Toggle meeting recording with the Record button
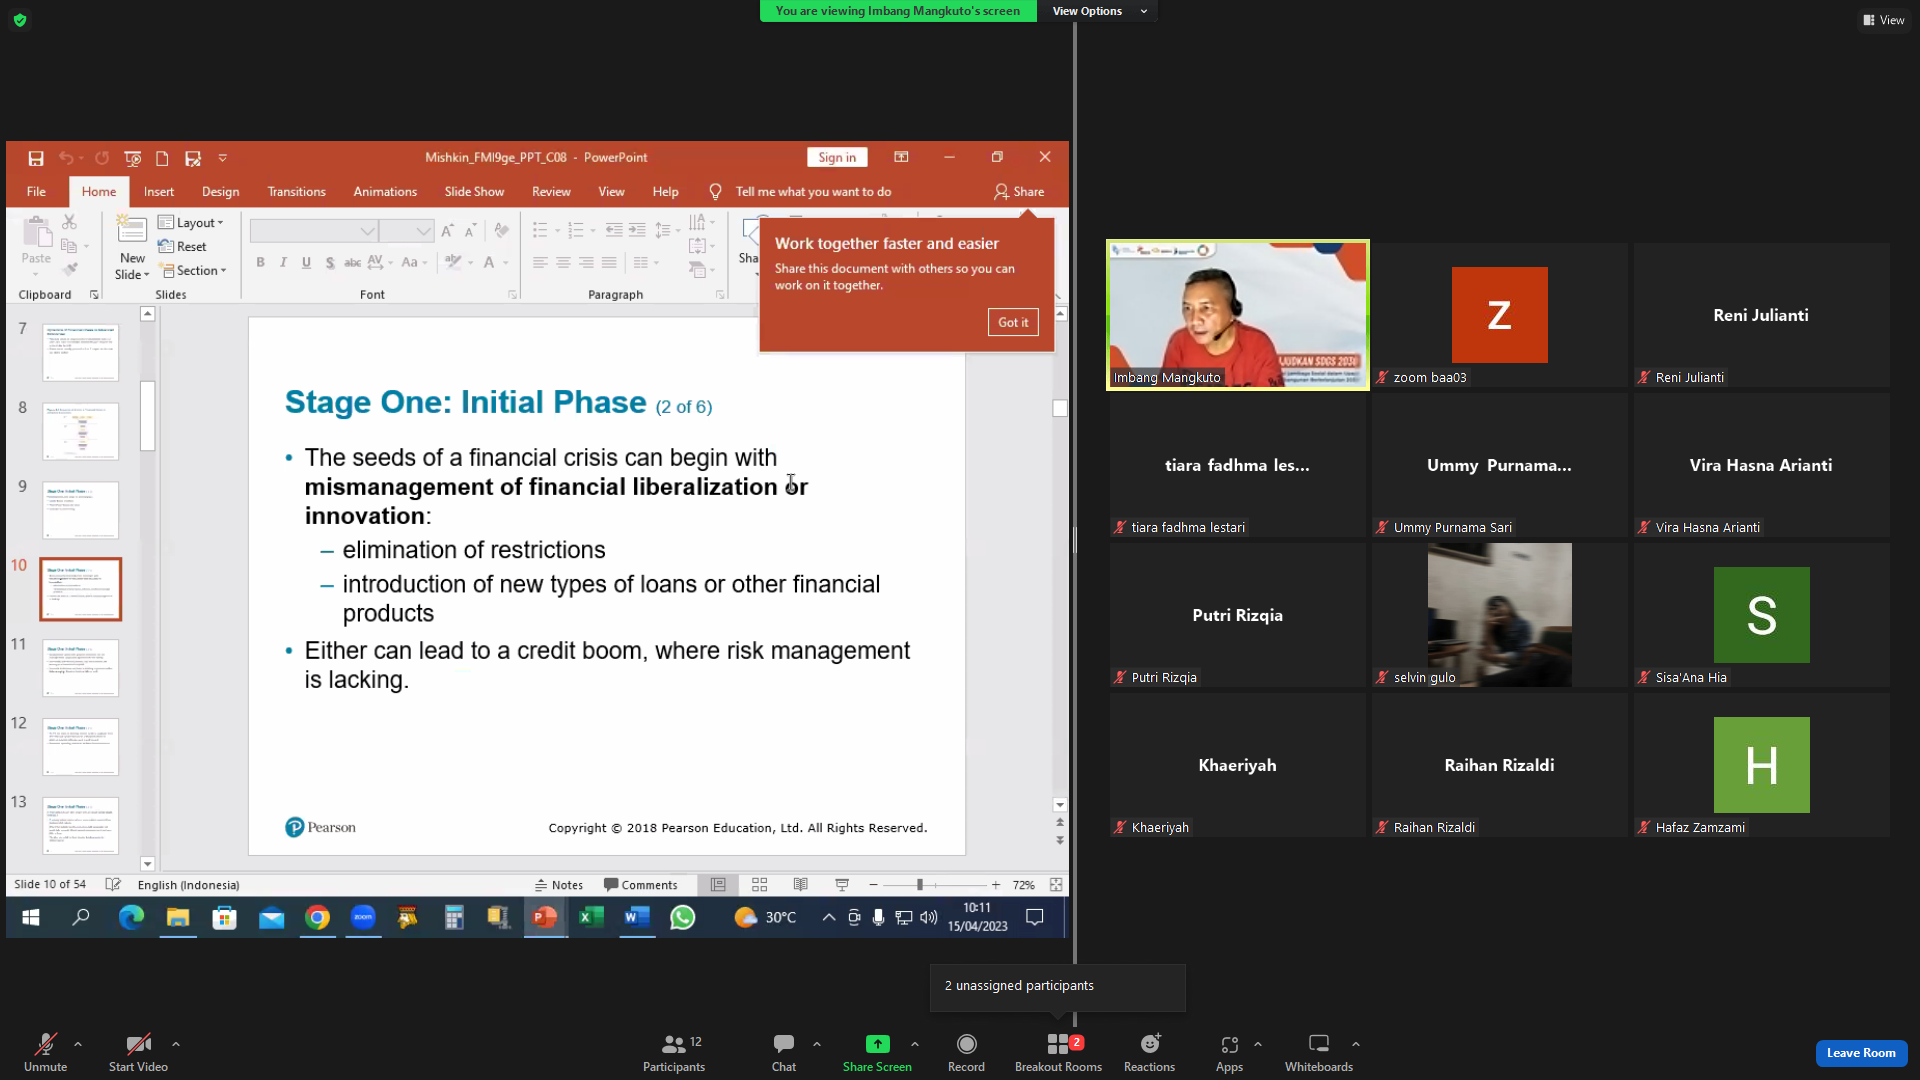The image size is (1920, 1080). coord(966,1053)
